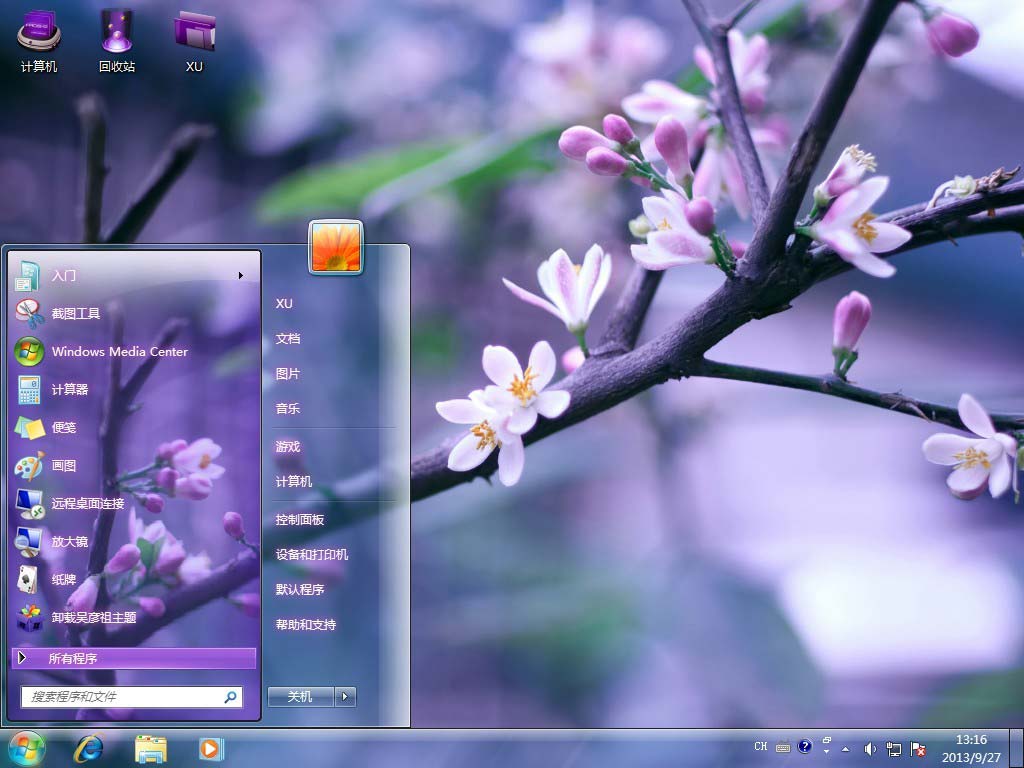Viewport: 1024px width, 768px height.
Task: Expand 所有程序 all programs list
Action: point(72,658)
